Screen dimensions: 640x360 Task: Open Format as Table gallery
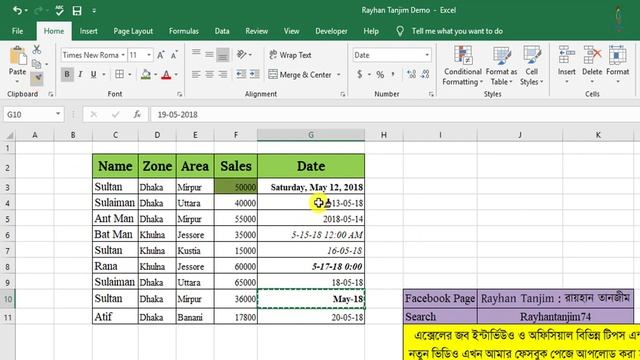(501, 65)
